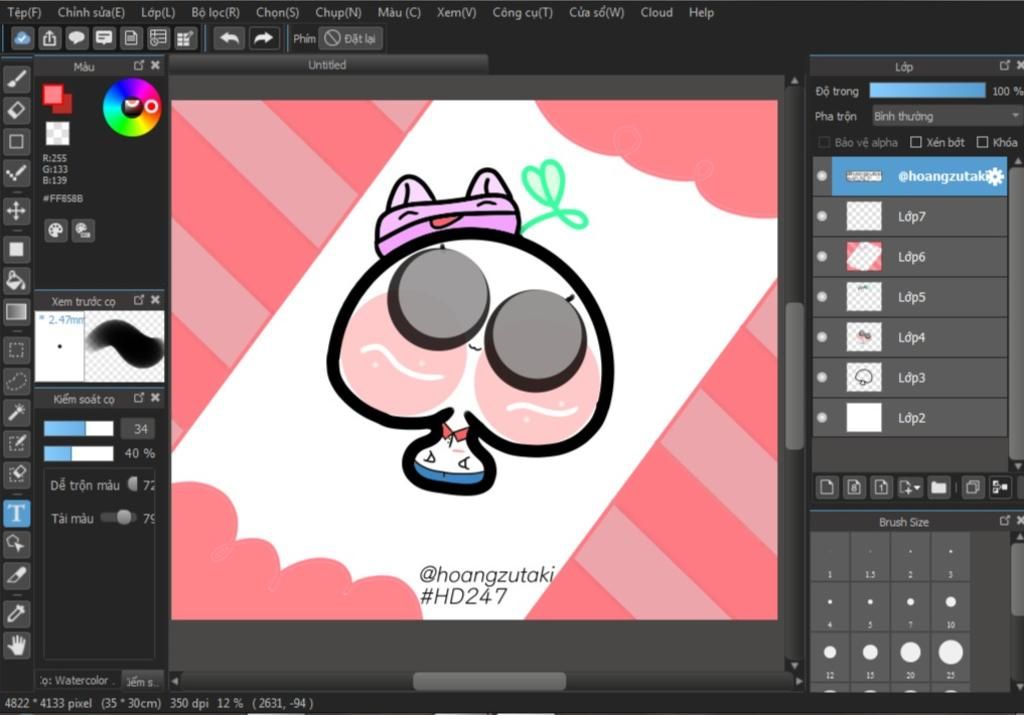Click the duplicate layer icon
Image resolution: width=1024 pixels, height=715 pixels.
[x=972, y=487]
